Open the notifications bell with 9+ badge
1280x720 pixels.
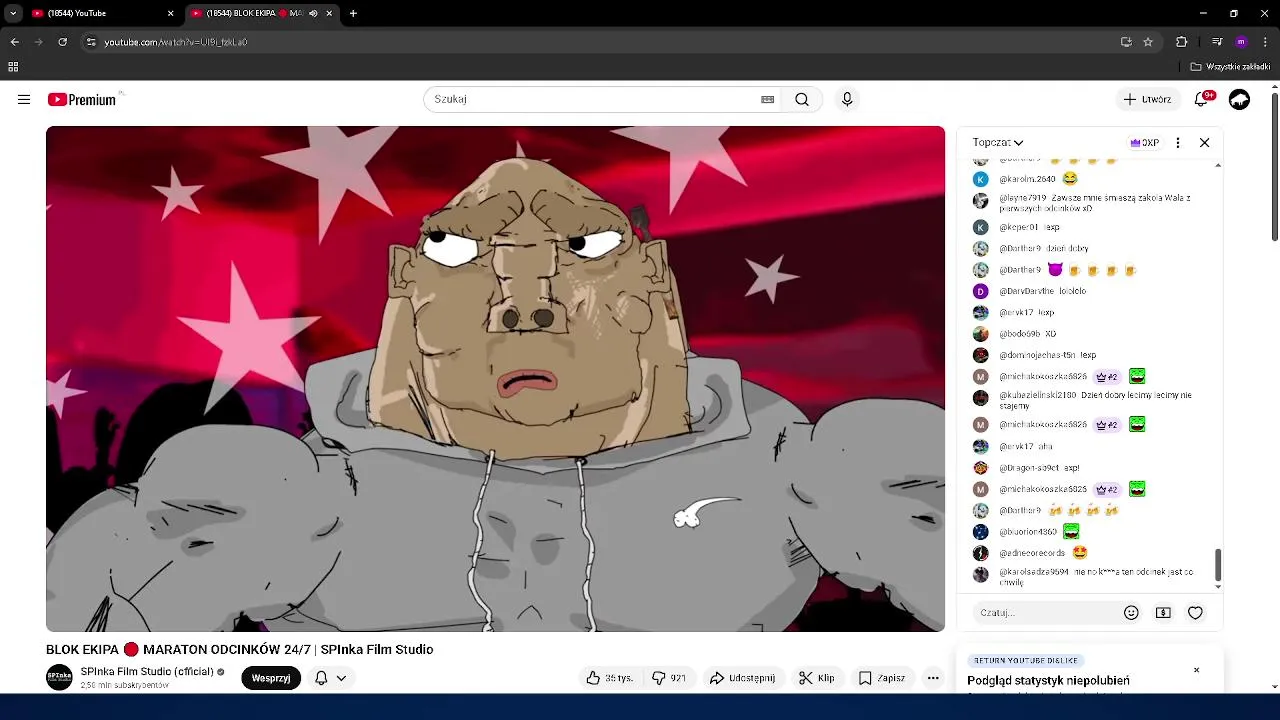(x=1203, y=99)
